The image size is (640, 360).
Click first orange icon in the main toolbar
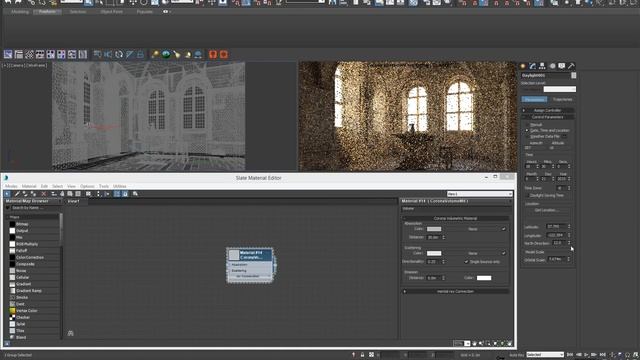click(213, 54)
